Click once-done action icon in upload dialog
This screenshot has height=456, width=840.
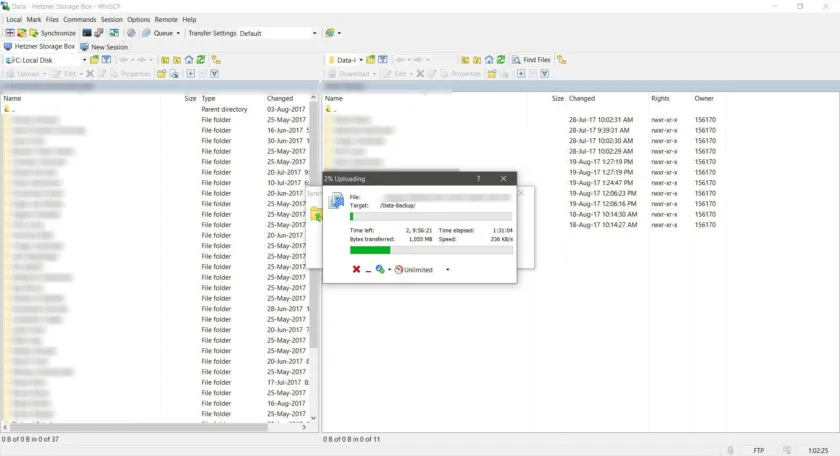[380, 269]
